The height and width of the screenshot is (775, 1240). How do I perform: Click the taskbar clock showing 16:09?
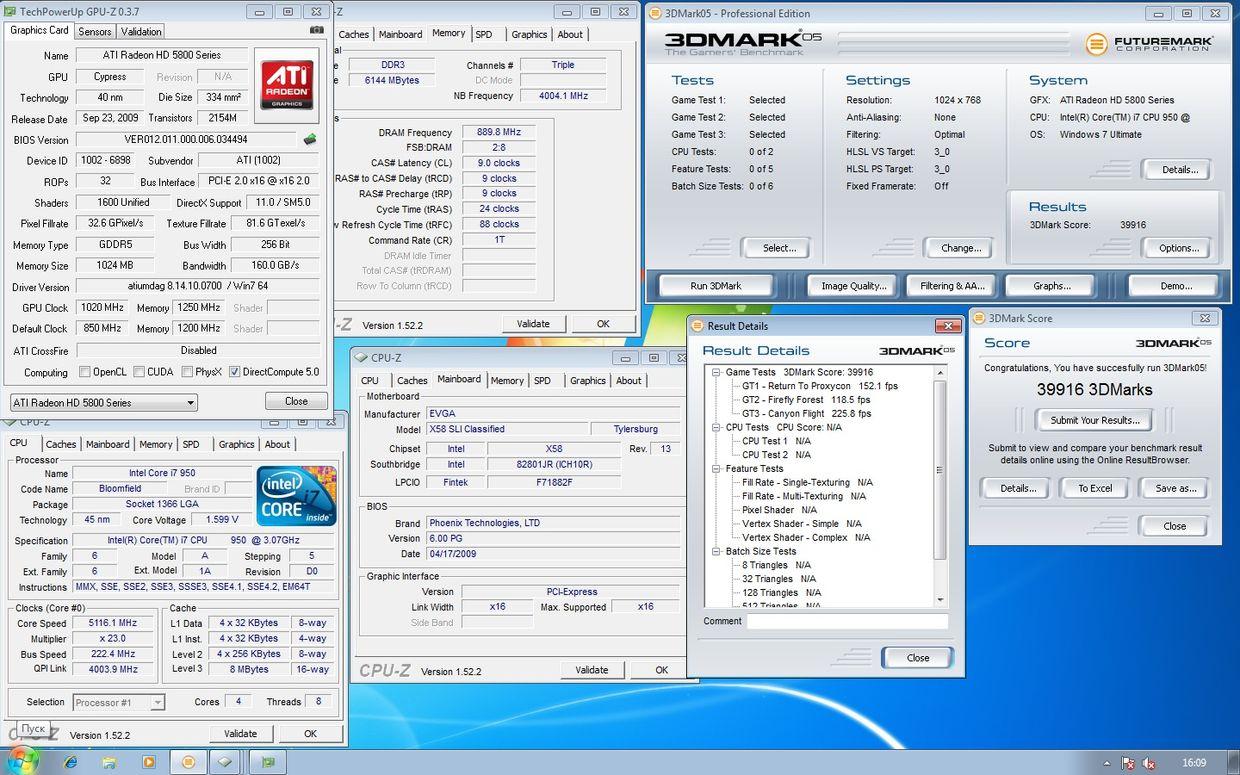pyautogui.click(x=1194, y=763)
